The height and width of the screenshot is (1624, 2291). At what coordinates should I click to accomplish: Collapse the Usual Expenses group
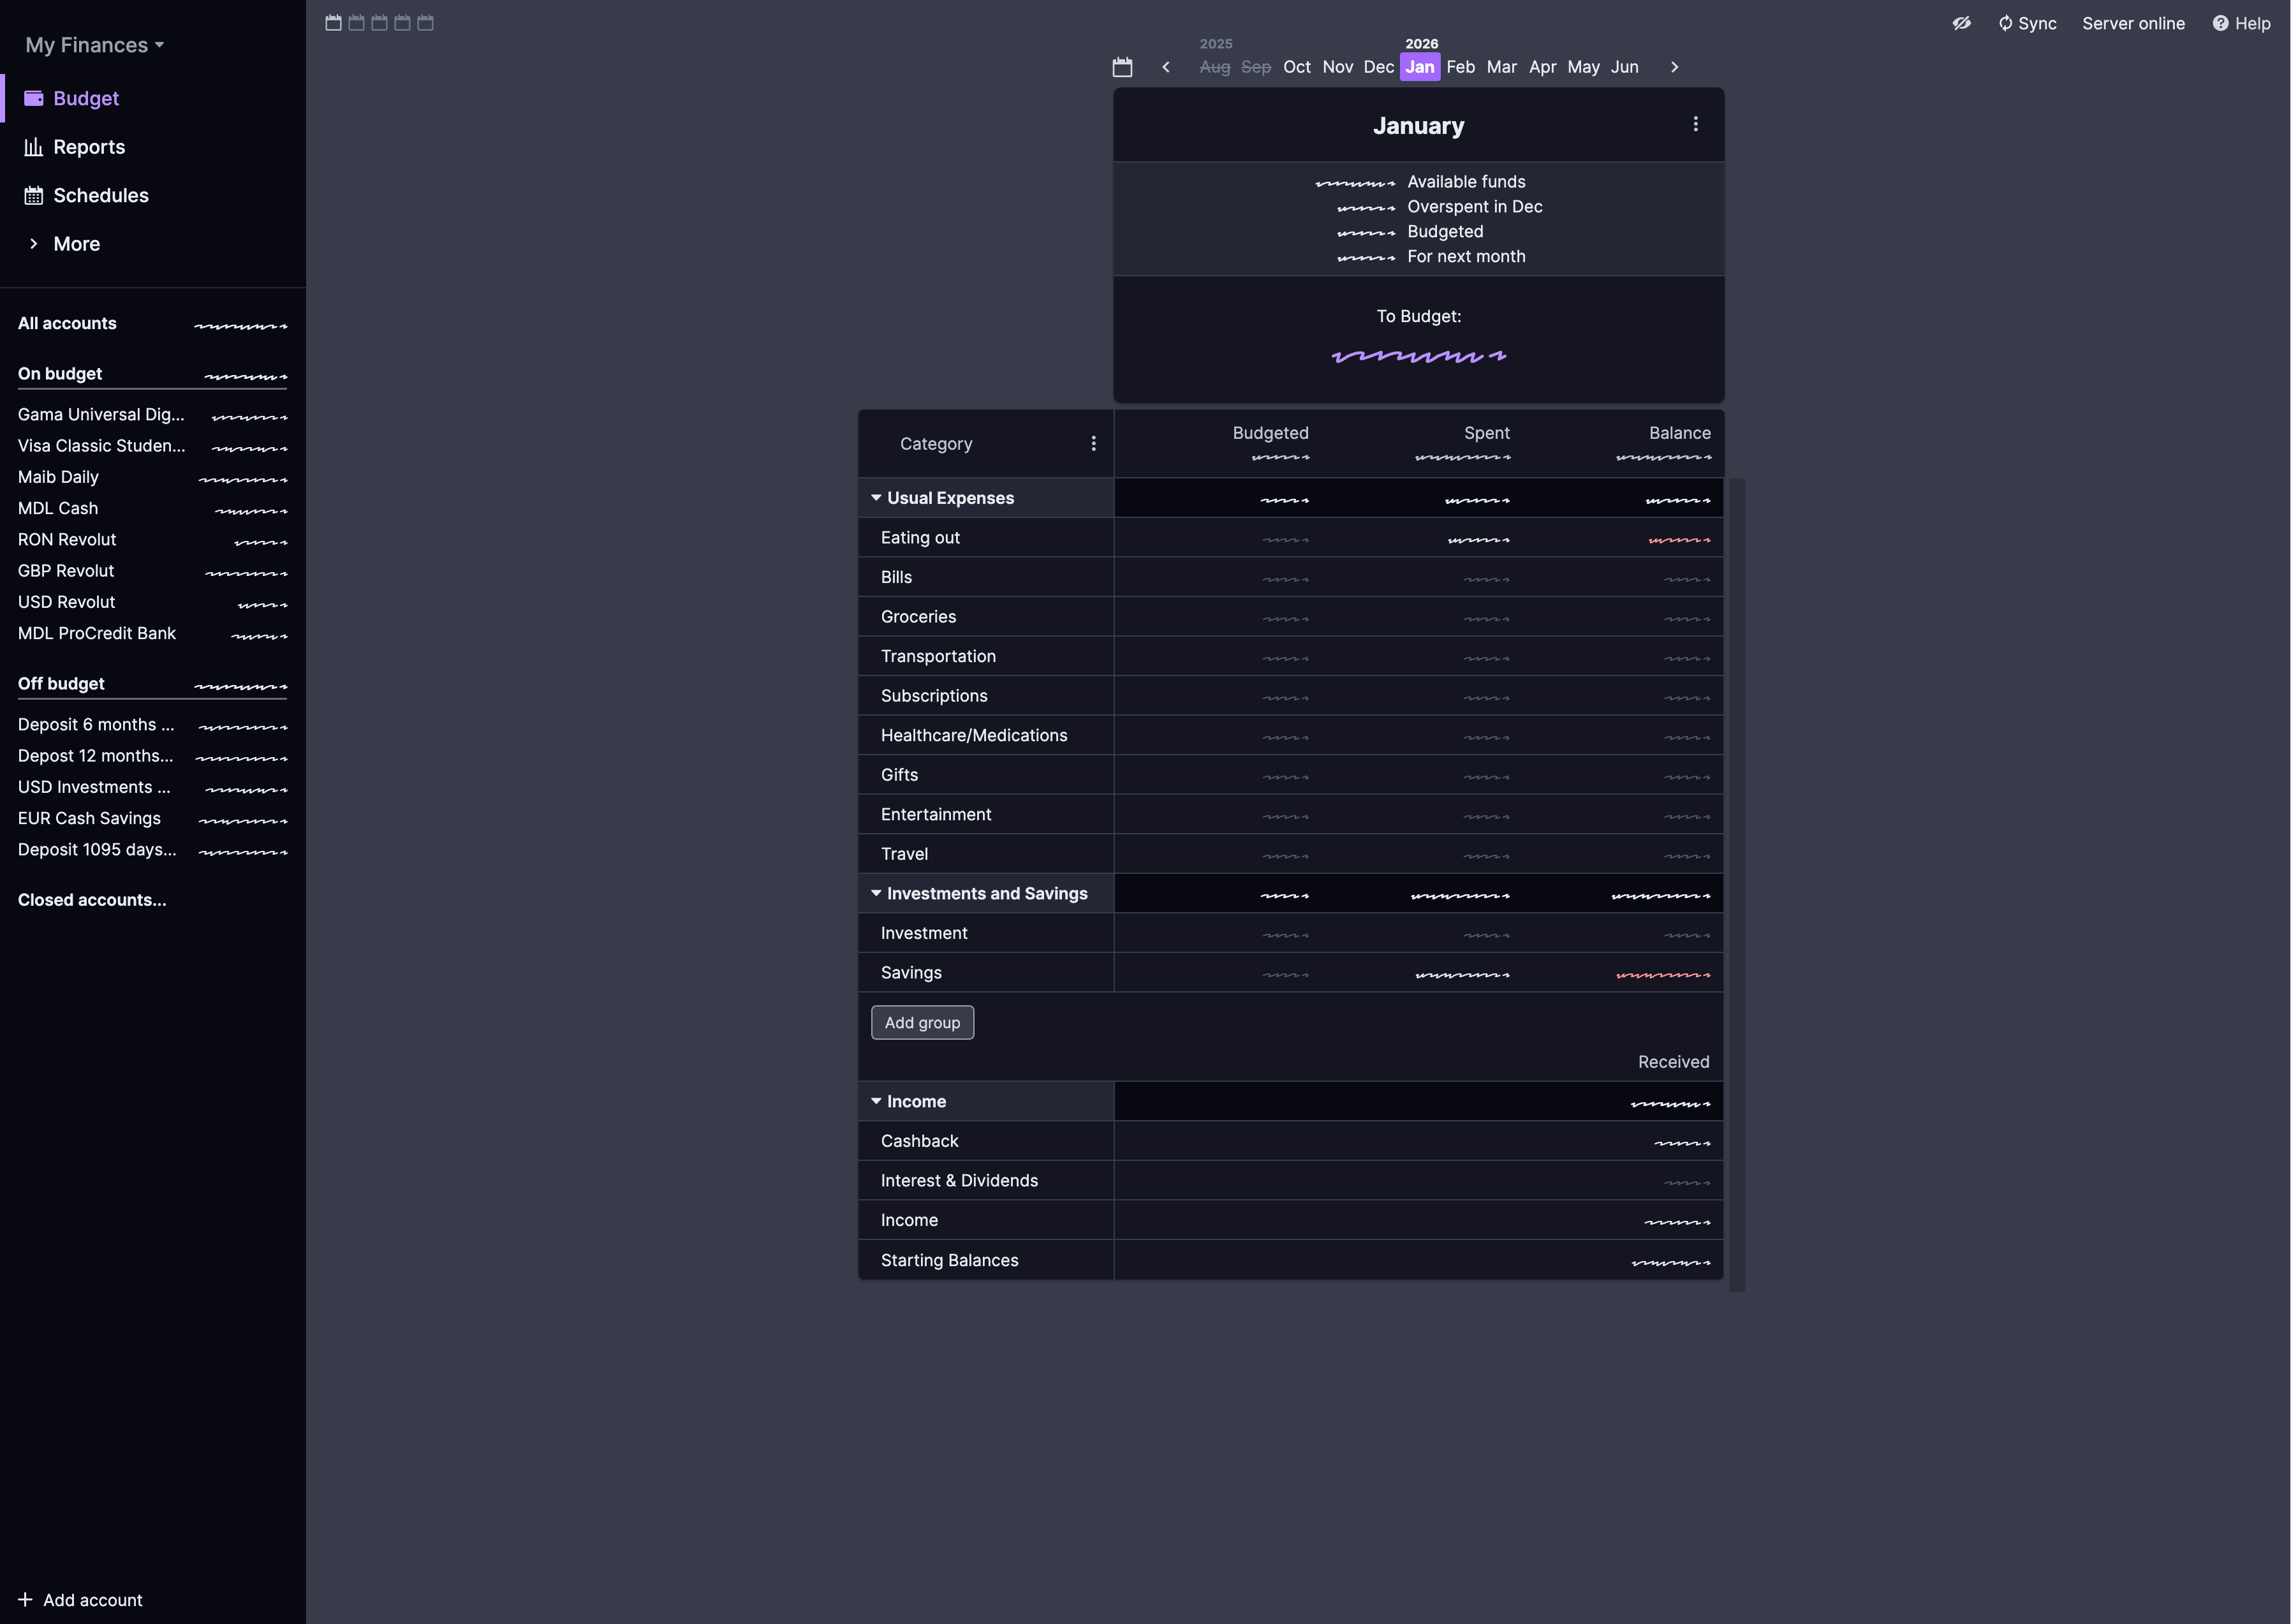(x=876, y=498)
